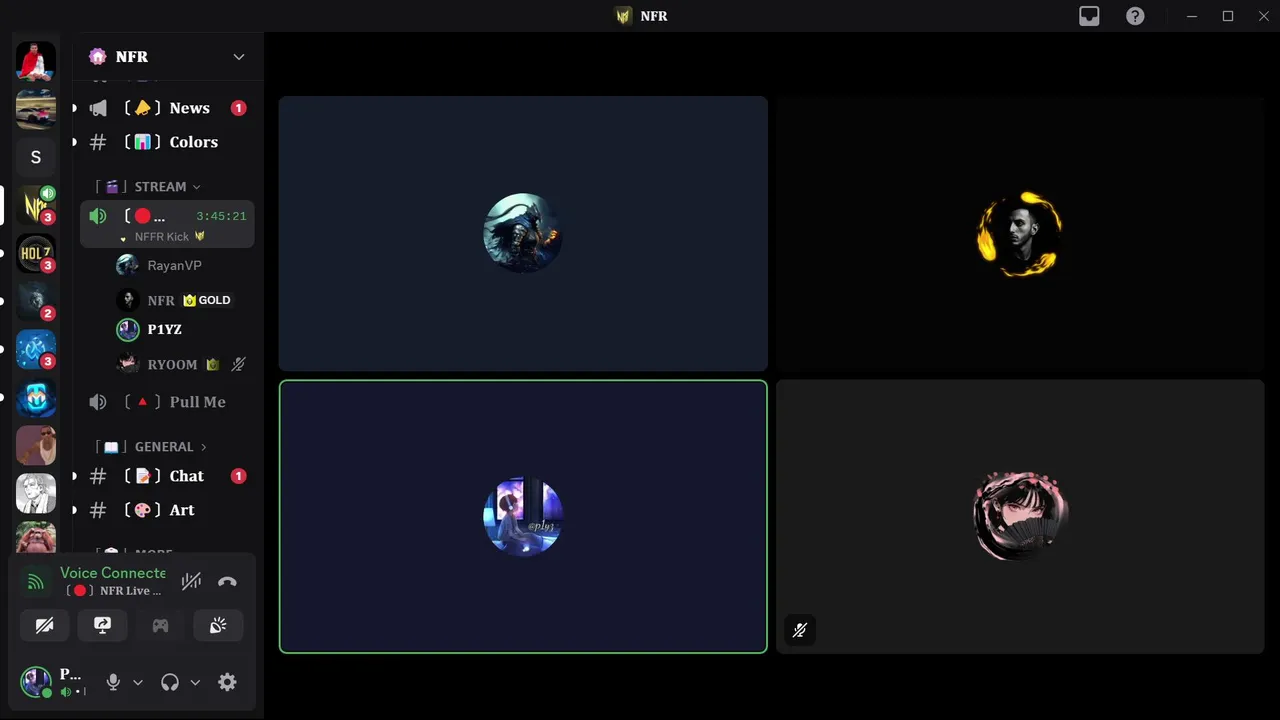This screenshot has height=720, width=1280.
Task: Open the NFR server header dropdown chevron
Action: (239, 57)
